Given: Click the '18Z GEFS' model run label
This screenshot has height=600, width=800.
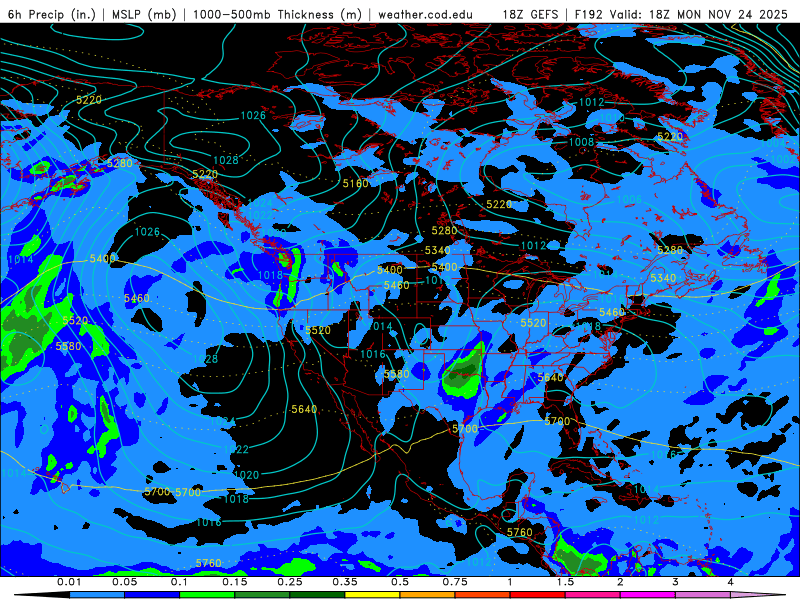Looking at the screenshot, I should point(531,14).
